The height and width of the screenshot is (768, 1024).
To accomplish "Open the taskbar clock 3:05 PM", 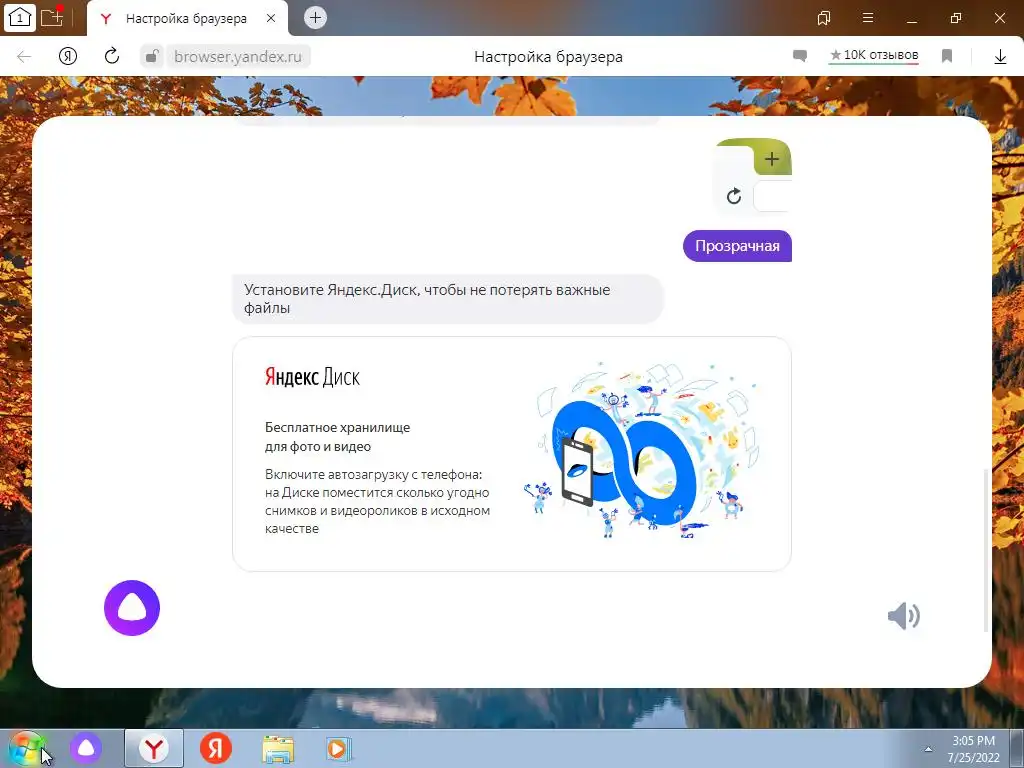I will click(x=973, y=749).
